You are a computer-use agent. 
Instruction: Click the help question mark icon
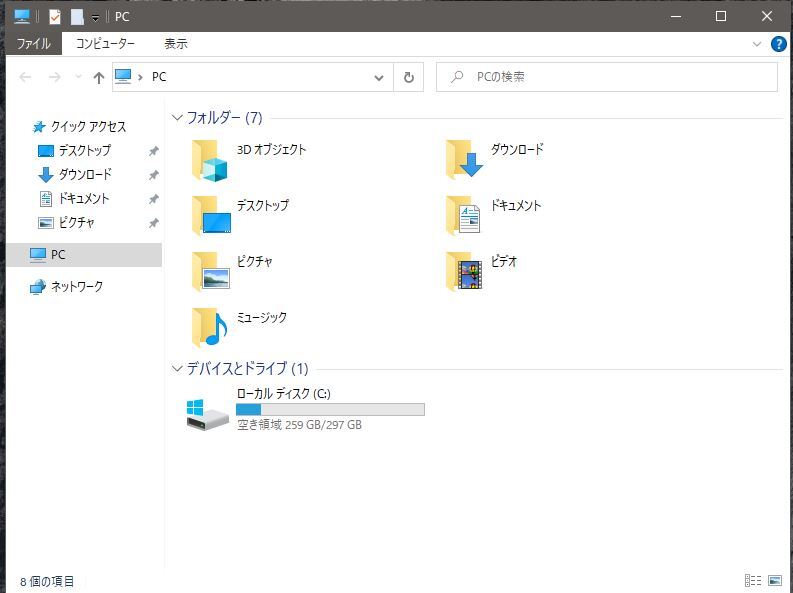pos(779,44)
